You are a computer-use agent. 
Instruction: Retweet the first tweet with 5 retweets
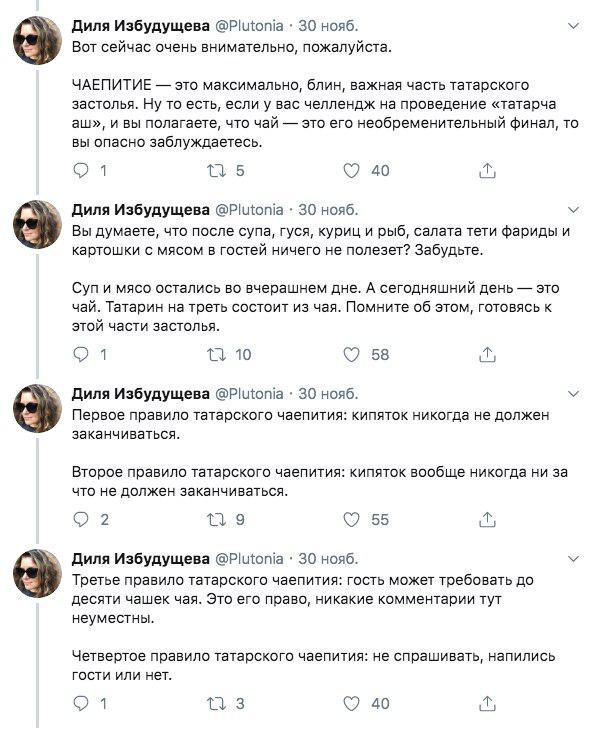[x=216, y=171]
